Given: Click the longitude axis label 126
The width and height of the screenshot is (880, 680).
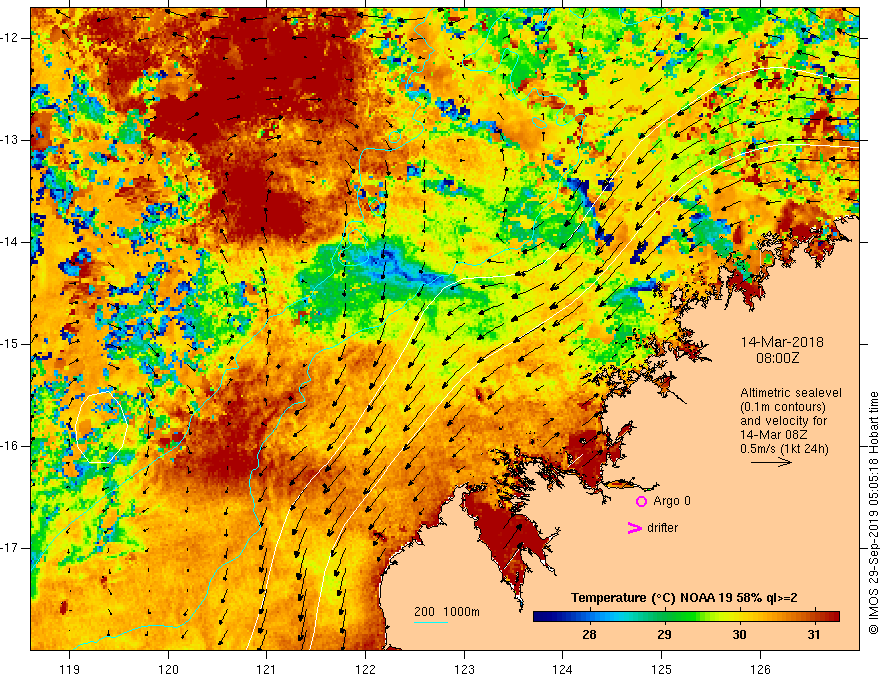Looking at the screenshot, I should (760, 669).
